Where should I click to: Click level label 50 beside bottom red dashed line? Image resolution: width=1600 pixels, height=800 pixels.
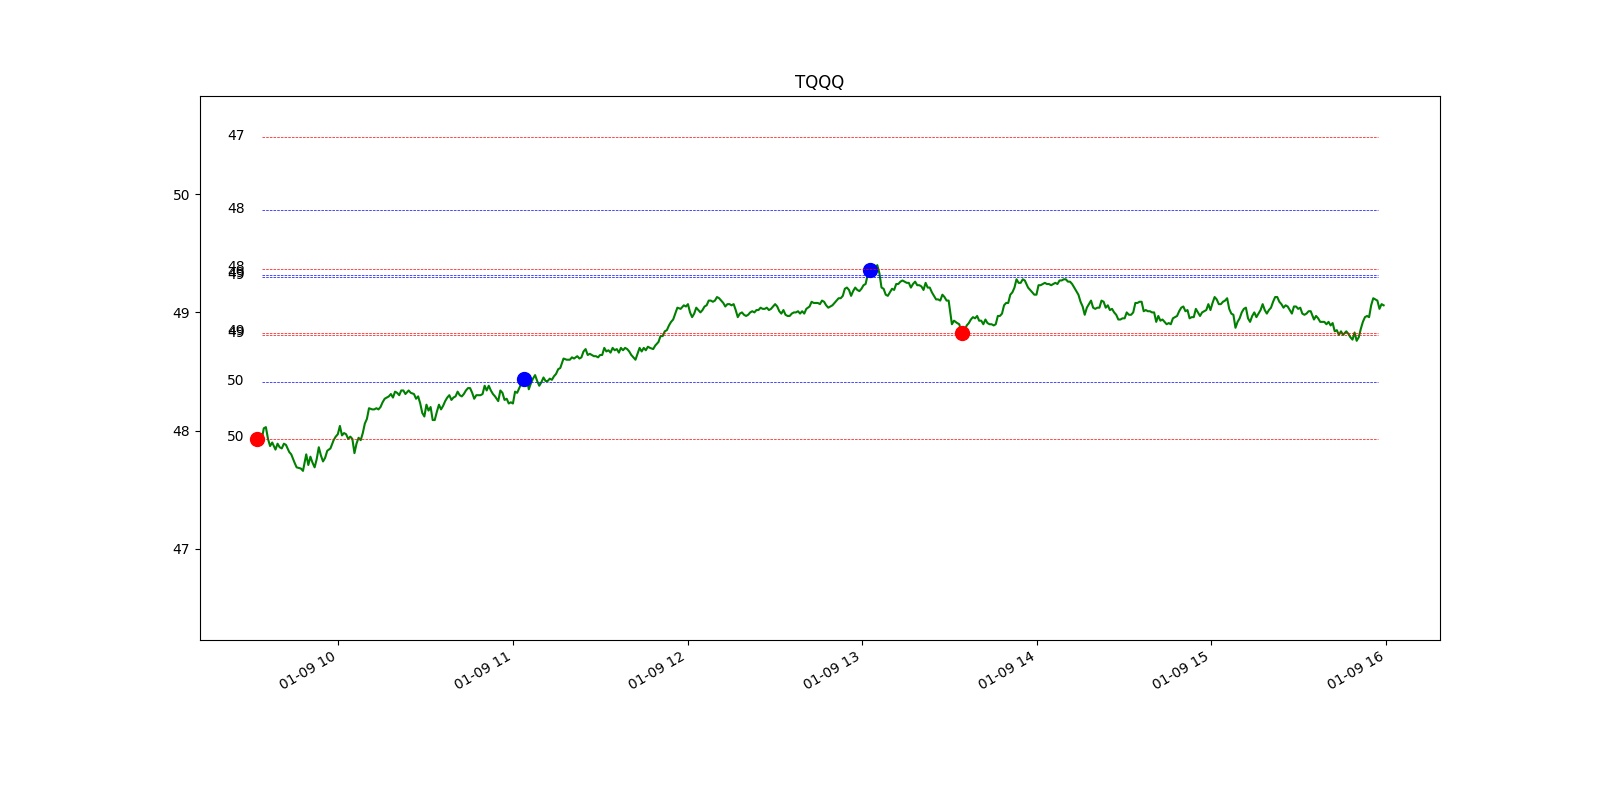click(x=235, y=436)
